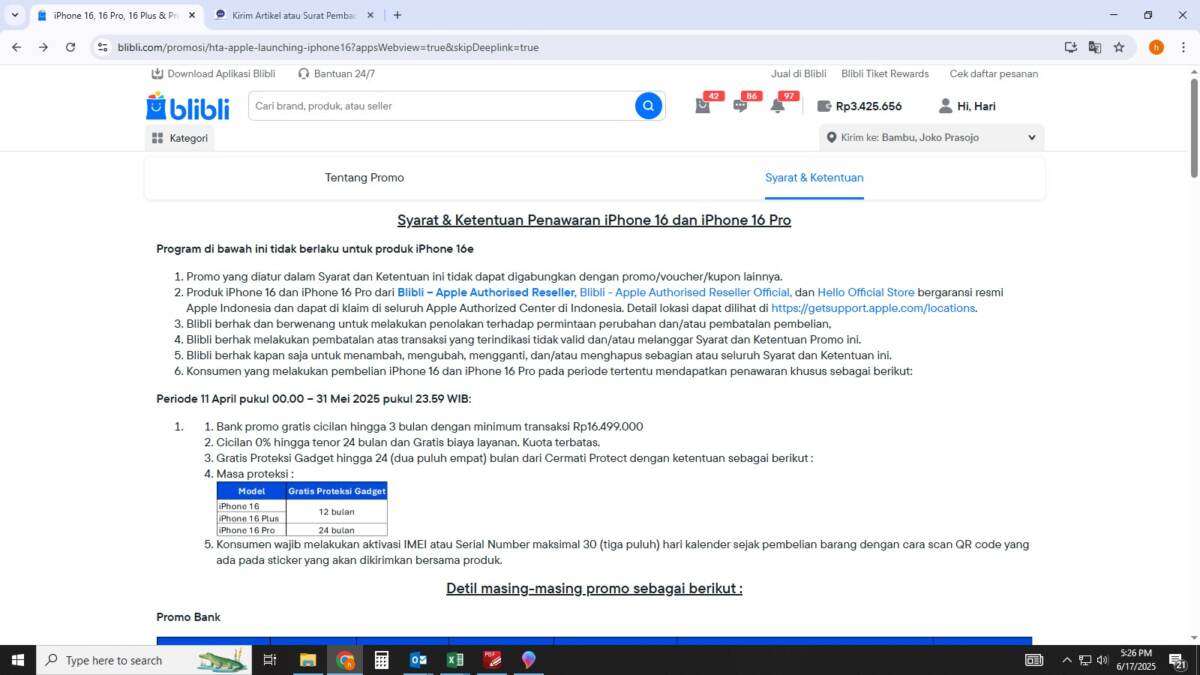Screen dimensions: 1200x675
Task: Open Excel from the taskbar
Action: pyautogui.click(x=455, y=660)
